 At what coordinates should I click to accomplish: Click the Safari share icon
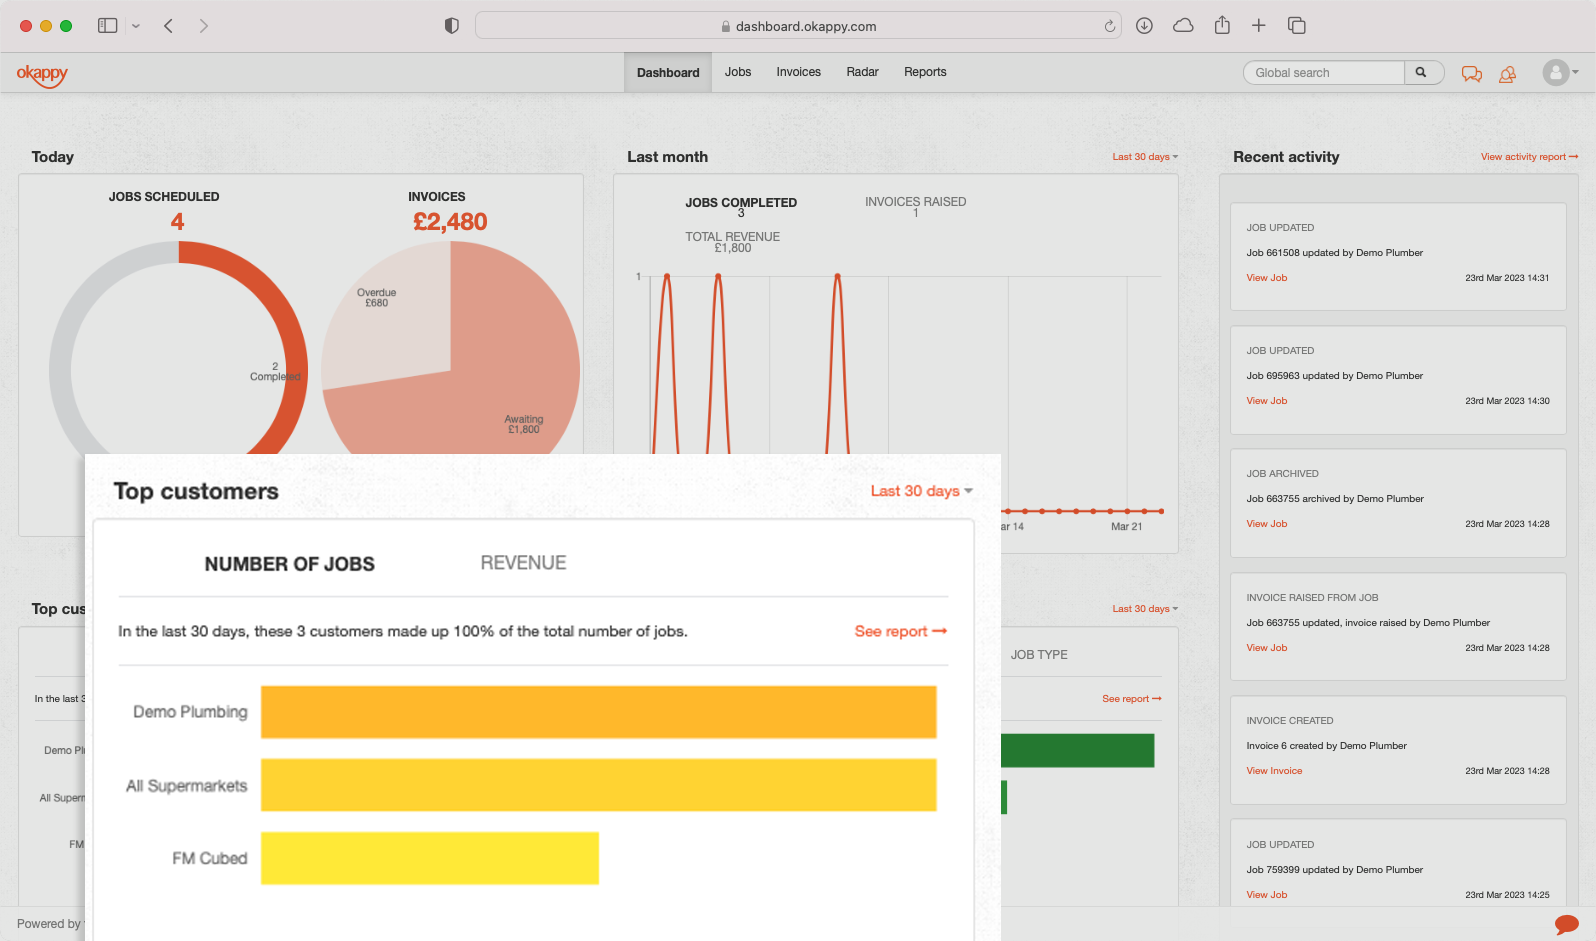[1222, 26]
